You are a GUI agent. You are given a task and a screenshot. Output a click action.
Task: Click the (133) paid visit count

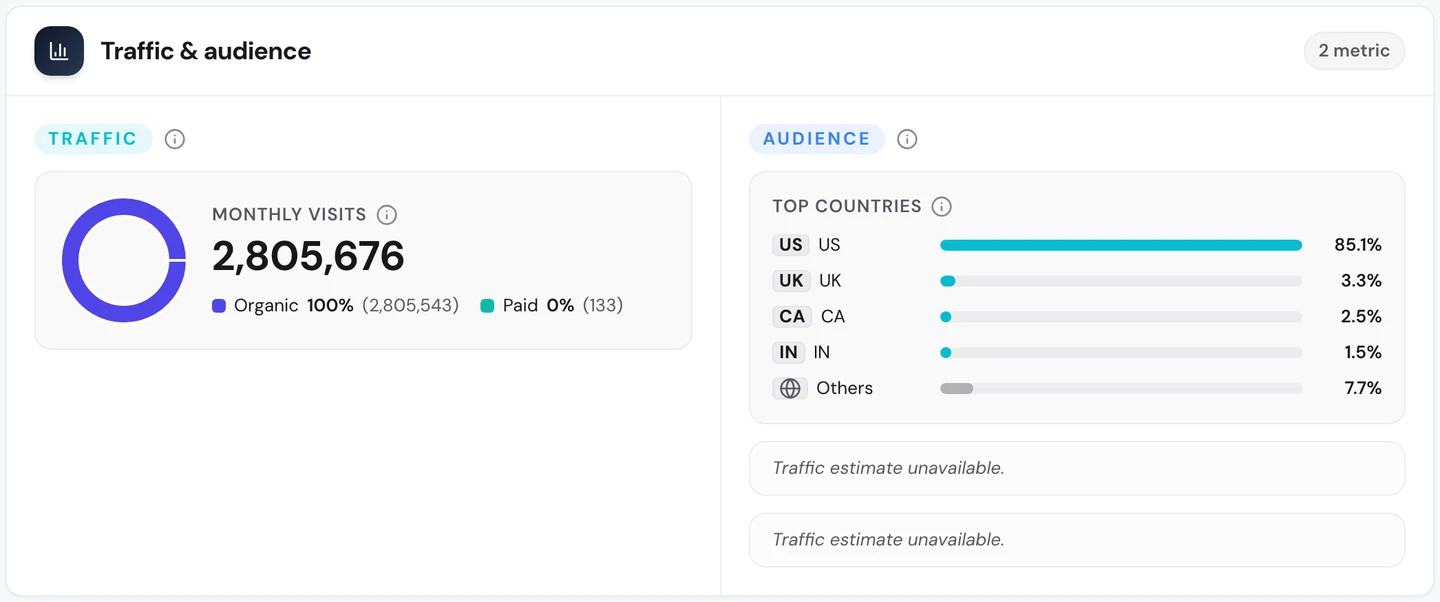(603, 306)
